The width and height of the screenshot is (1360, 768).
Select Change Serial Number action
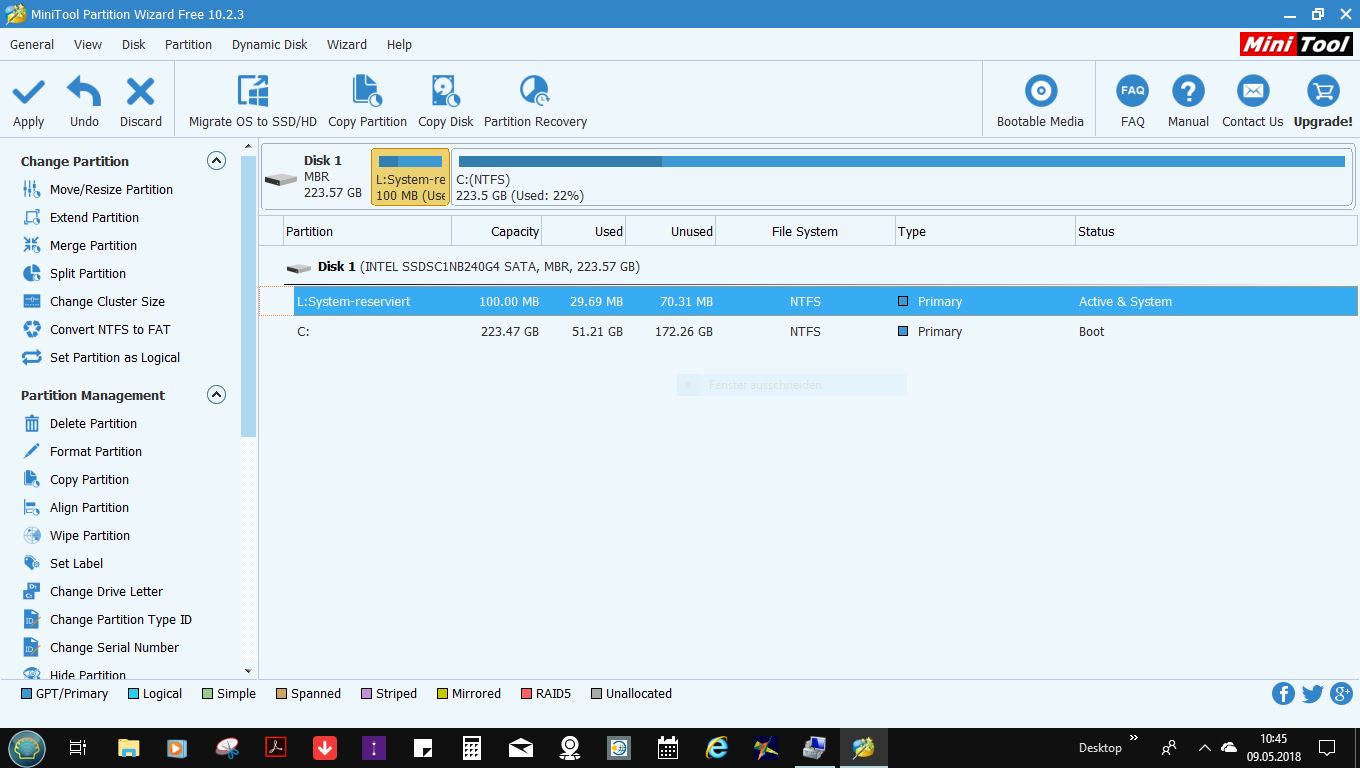114,647
